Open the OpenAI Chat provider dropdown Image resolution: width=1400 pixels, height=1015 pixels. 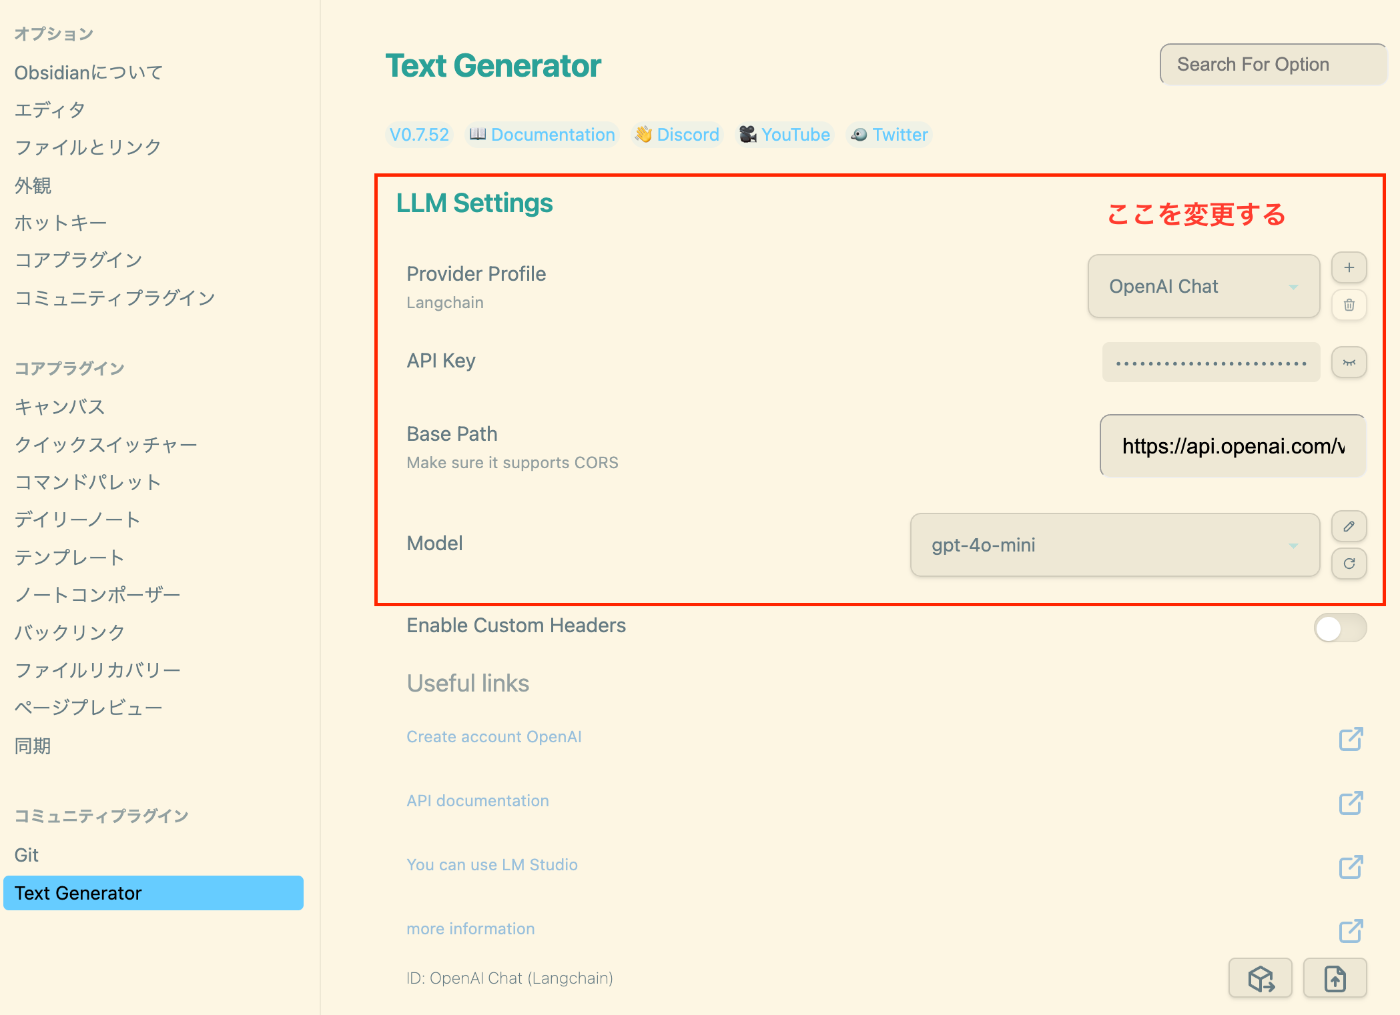click(1203, 287)
